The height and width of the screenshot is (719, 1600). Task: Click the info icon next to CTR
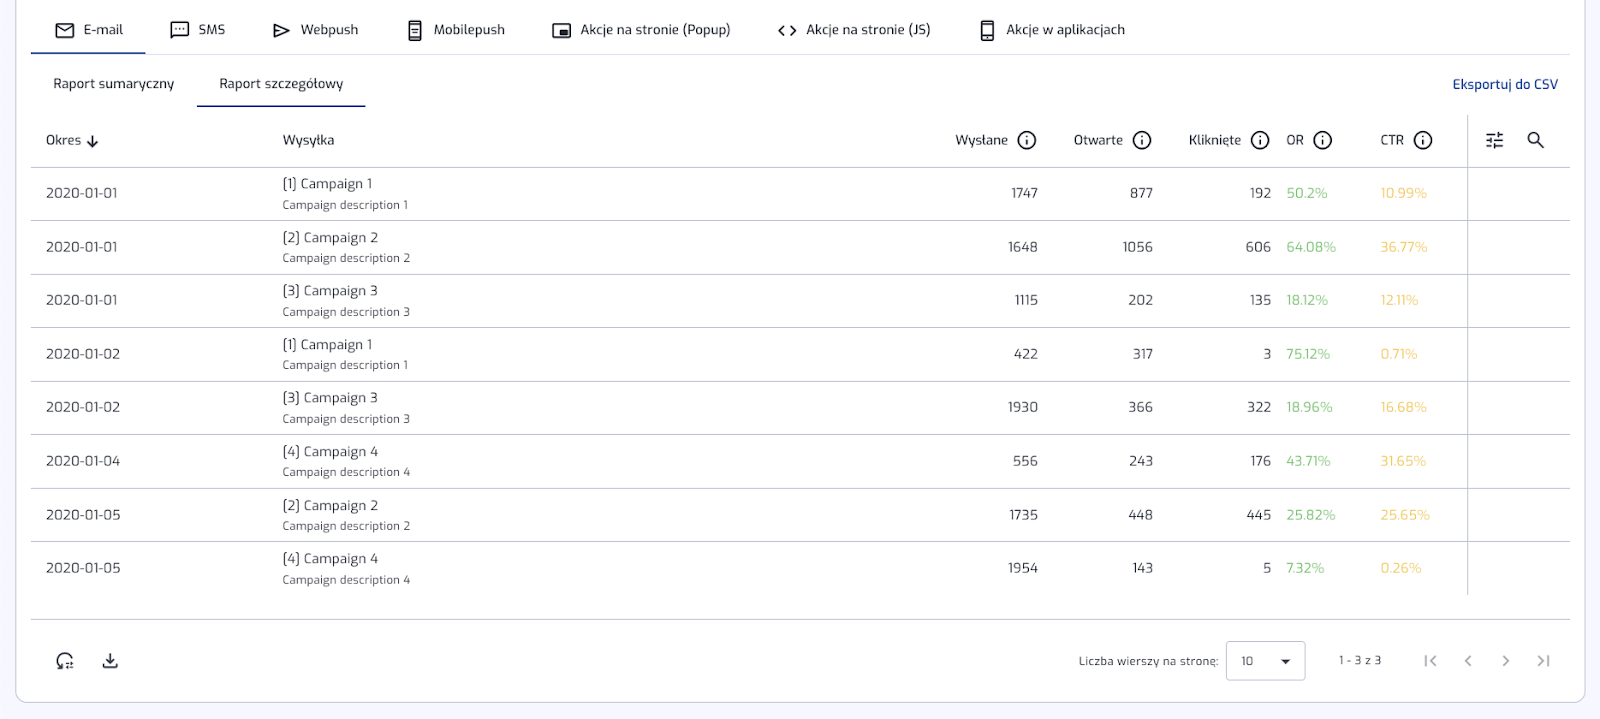pyautogui.click(x=1423, y=140)
